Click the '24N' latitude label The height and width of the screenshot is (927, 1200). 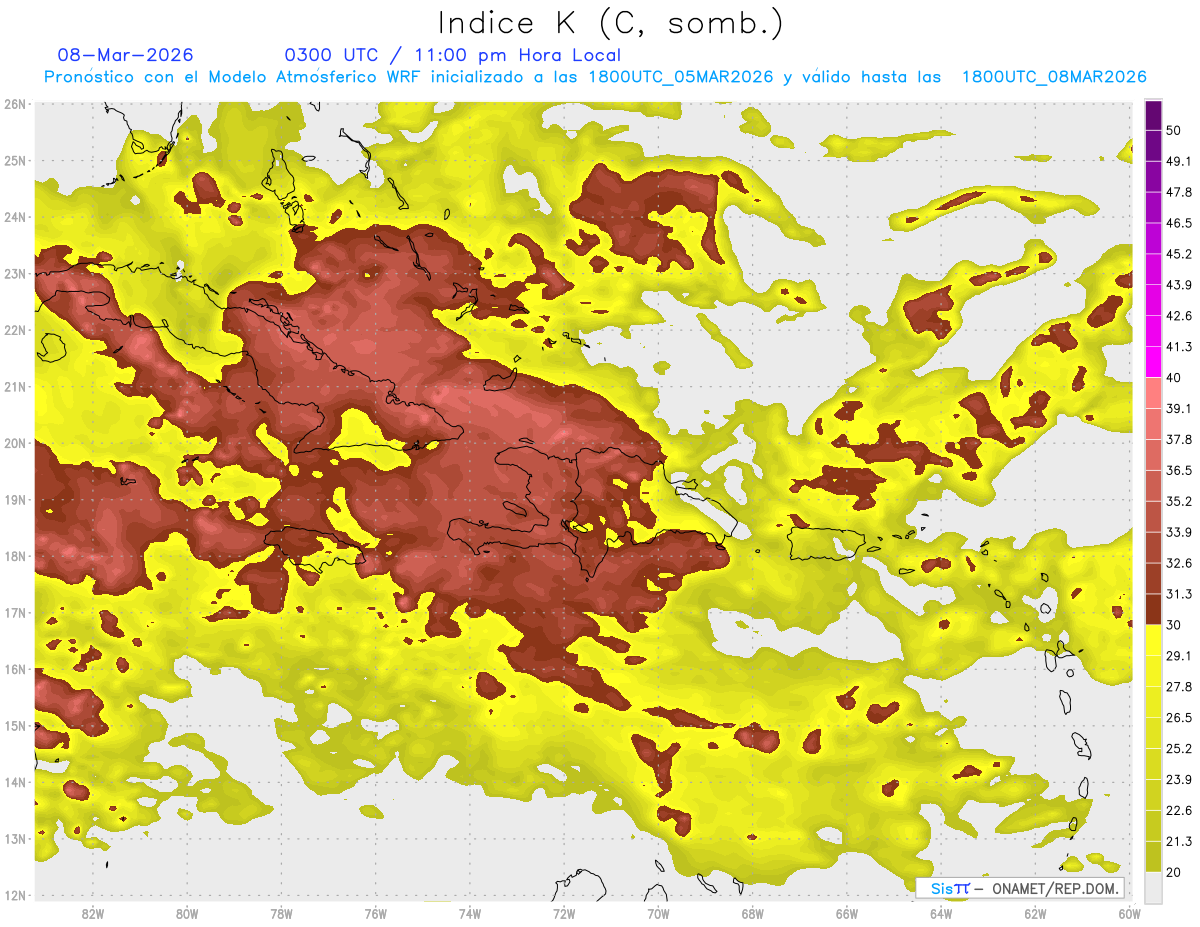pos(15,217)
